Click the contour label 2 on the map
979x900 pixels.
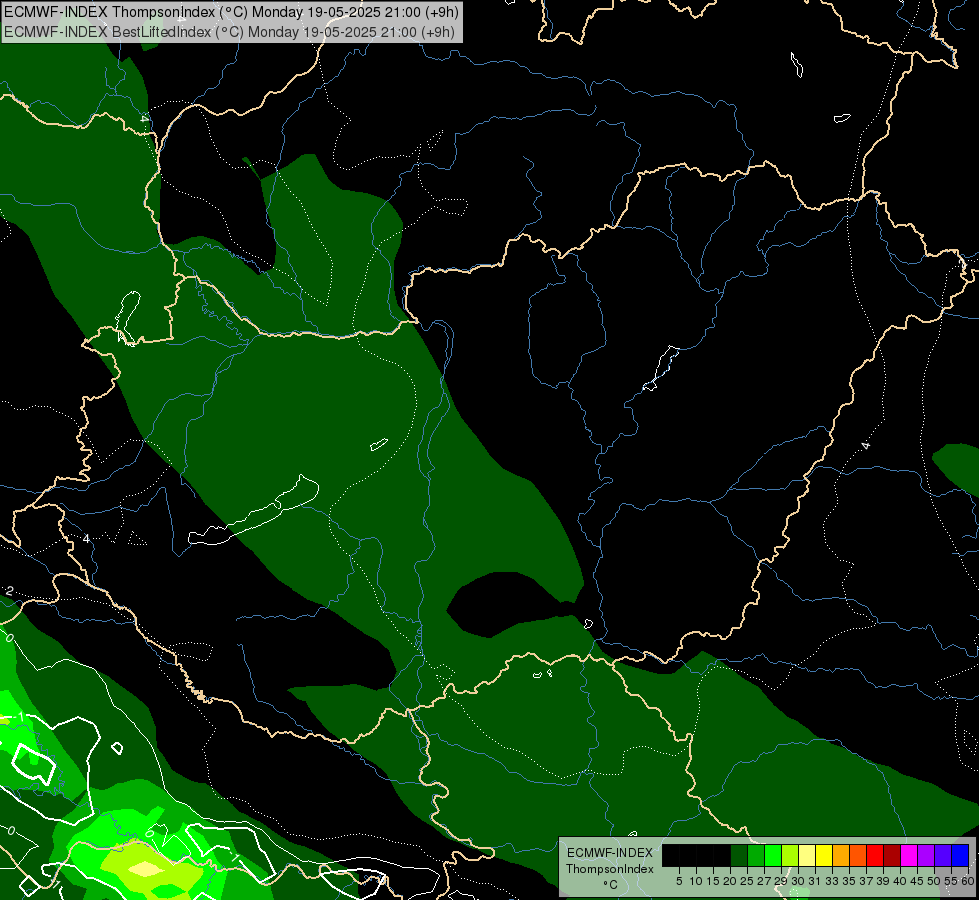9,590
